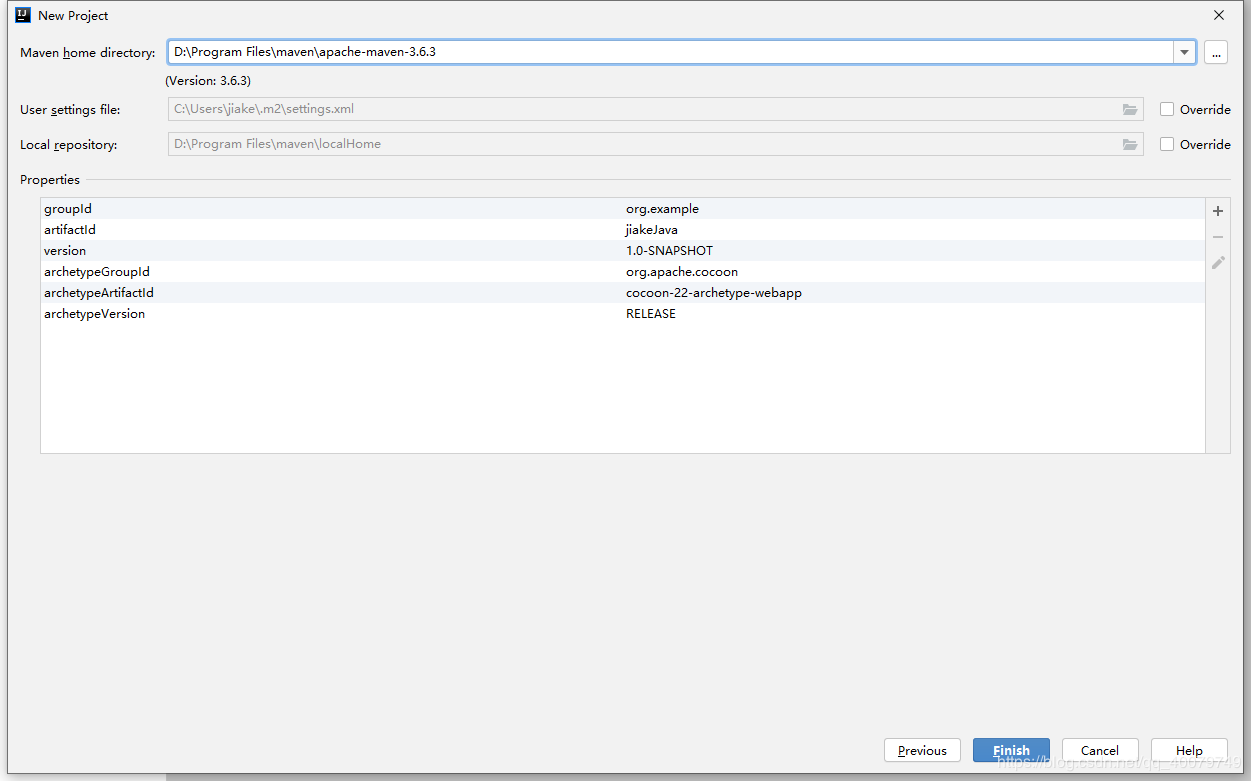Enable Override for User settings file

click(1167, 109)
